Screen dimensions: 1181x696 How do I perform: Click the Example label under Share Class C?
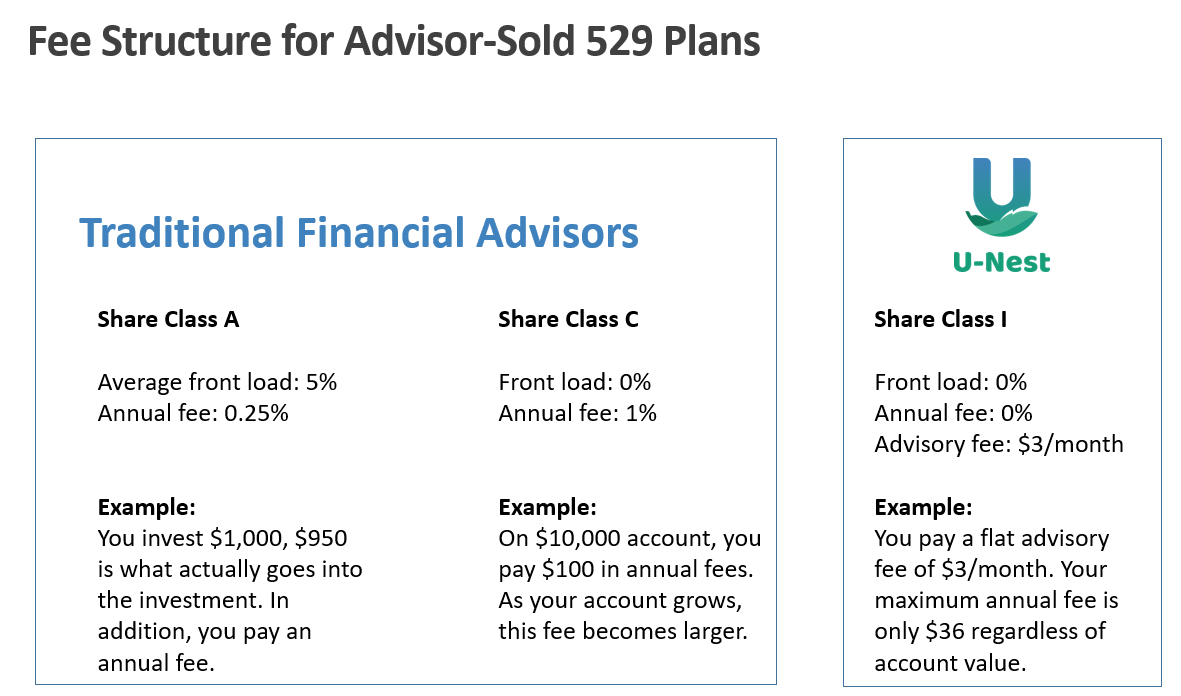click(x=547, y=507)
